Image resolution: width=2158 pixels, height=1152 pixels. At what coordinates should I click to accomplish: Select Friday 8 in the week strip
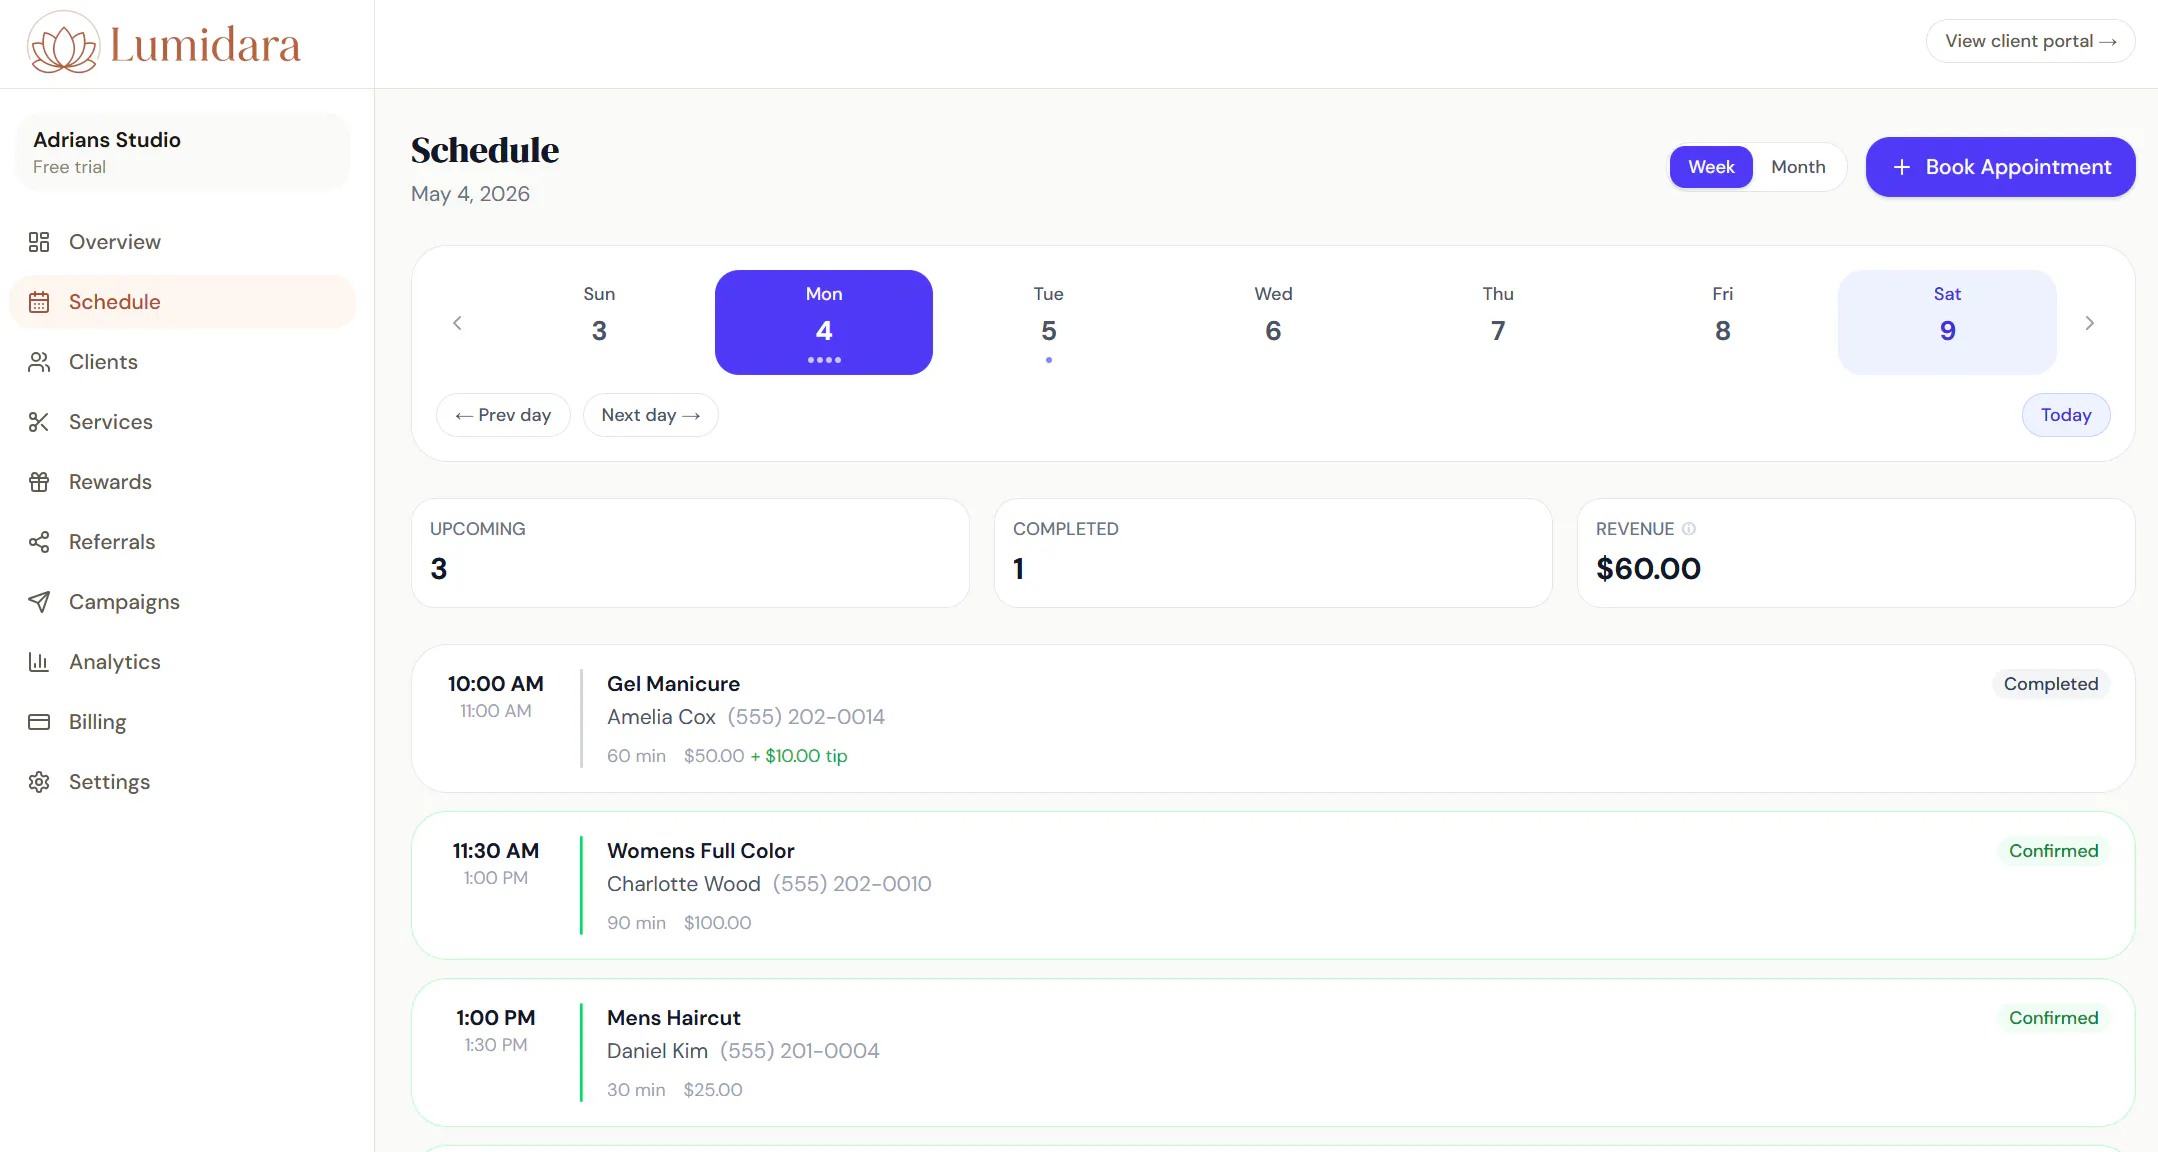pos(1722,322)
